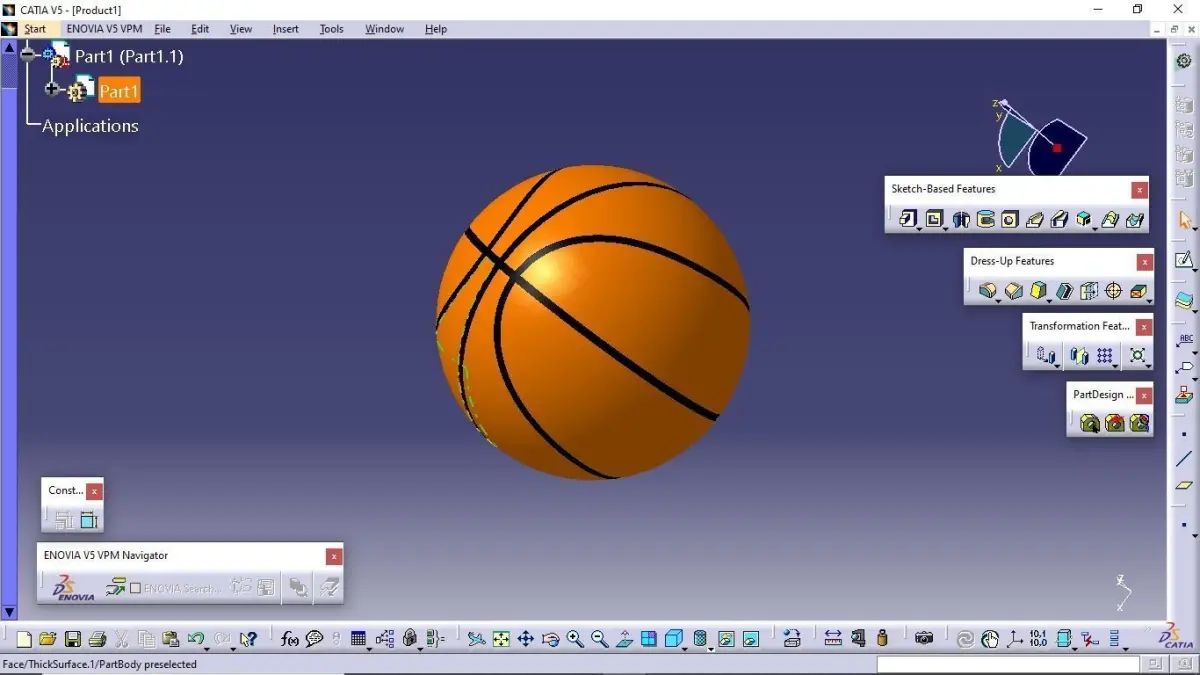Screen dimensions: 1200x675
Task: Click the Fit All In view icon
Action: click(x=501, y=639)
